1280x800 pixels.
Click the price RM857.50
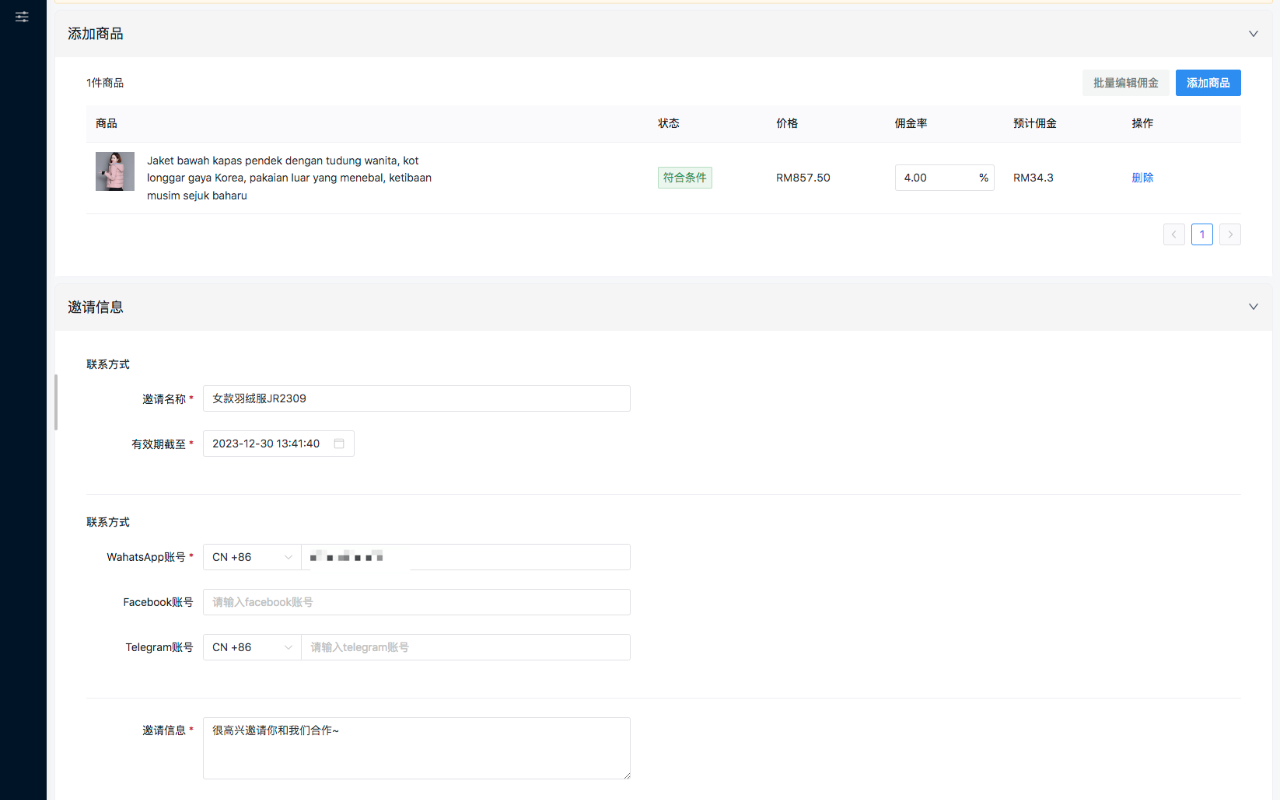[x=803, y=178]
